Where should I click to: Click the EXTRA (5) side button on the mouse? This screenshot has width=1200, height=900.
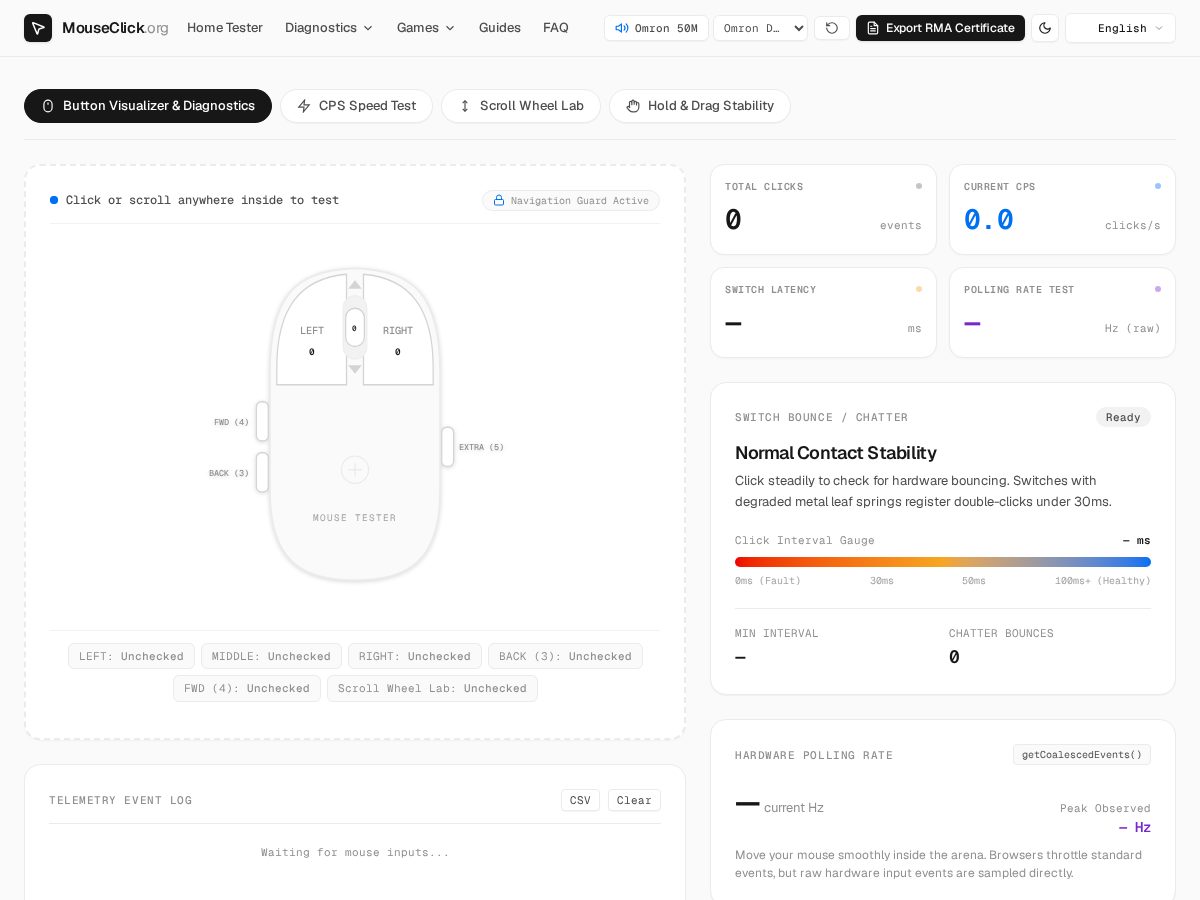coord(448,447)
